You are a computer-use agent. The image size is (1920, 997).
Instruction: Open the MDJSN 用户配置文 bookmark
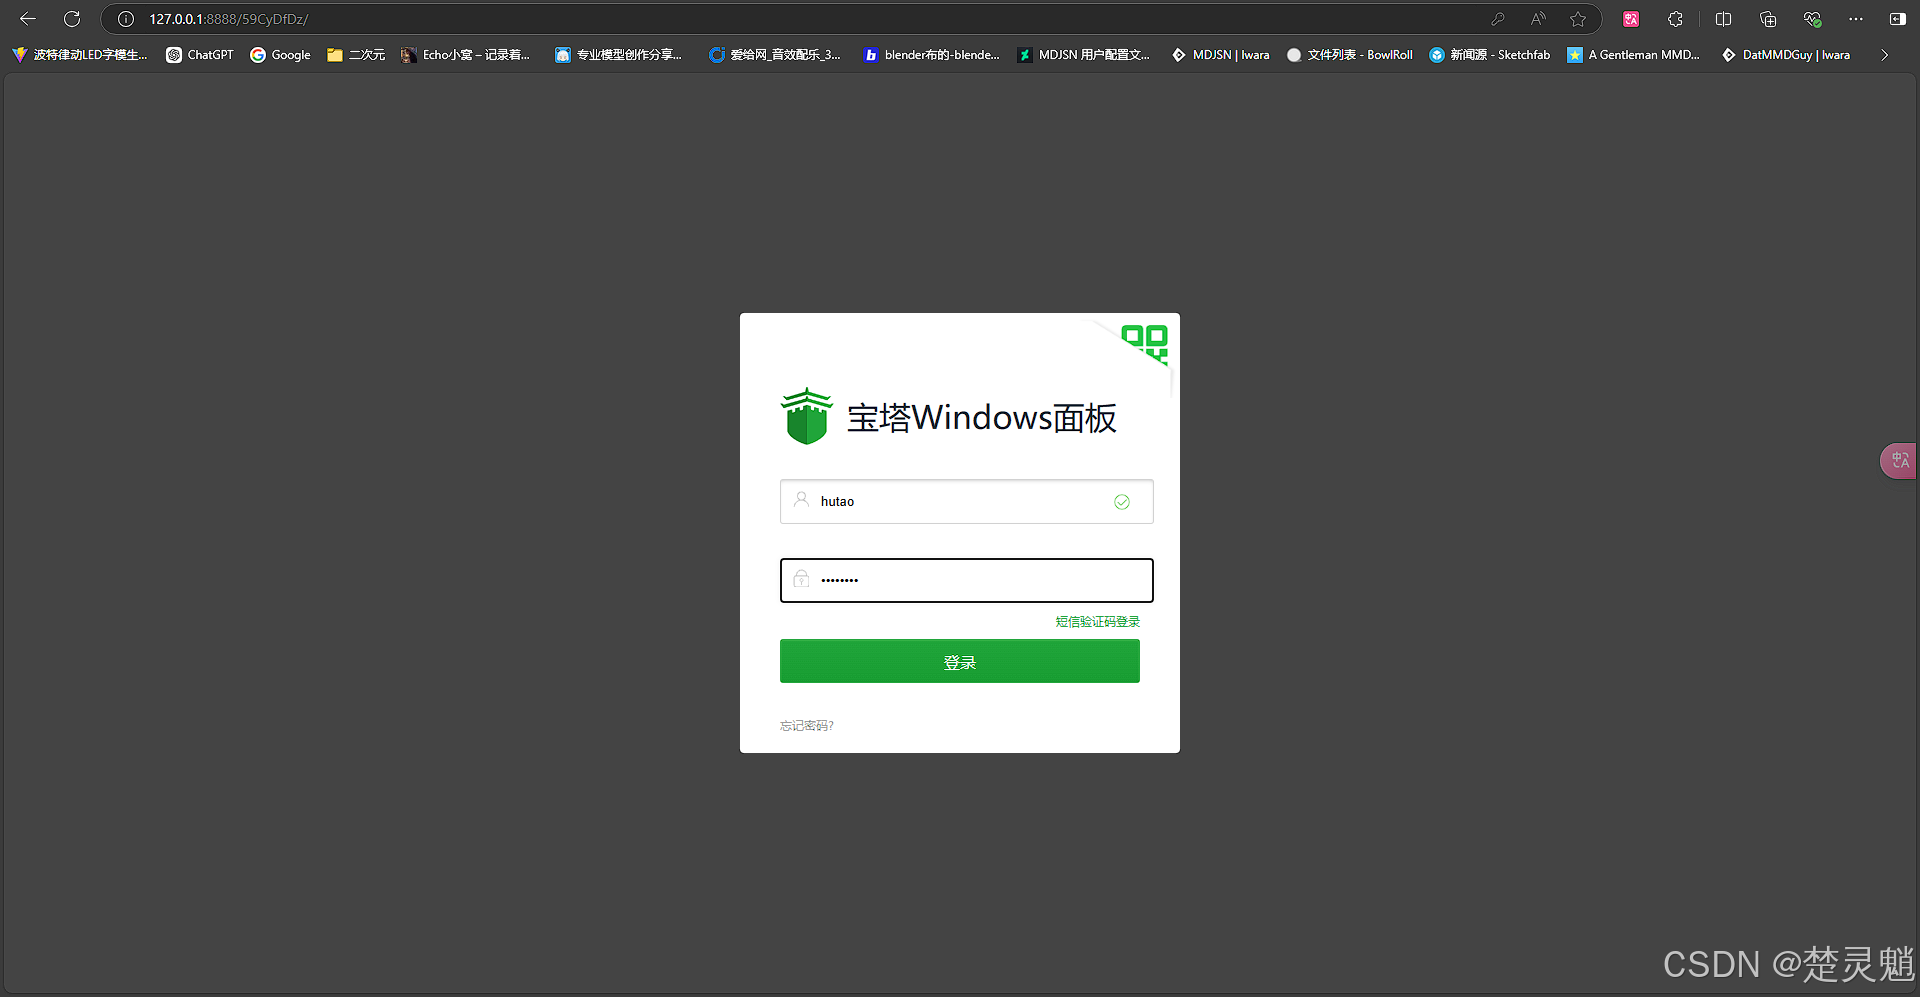1084,55
